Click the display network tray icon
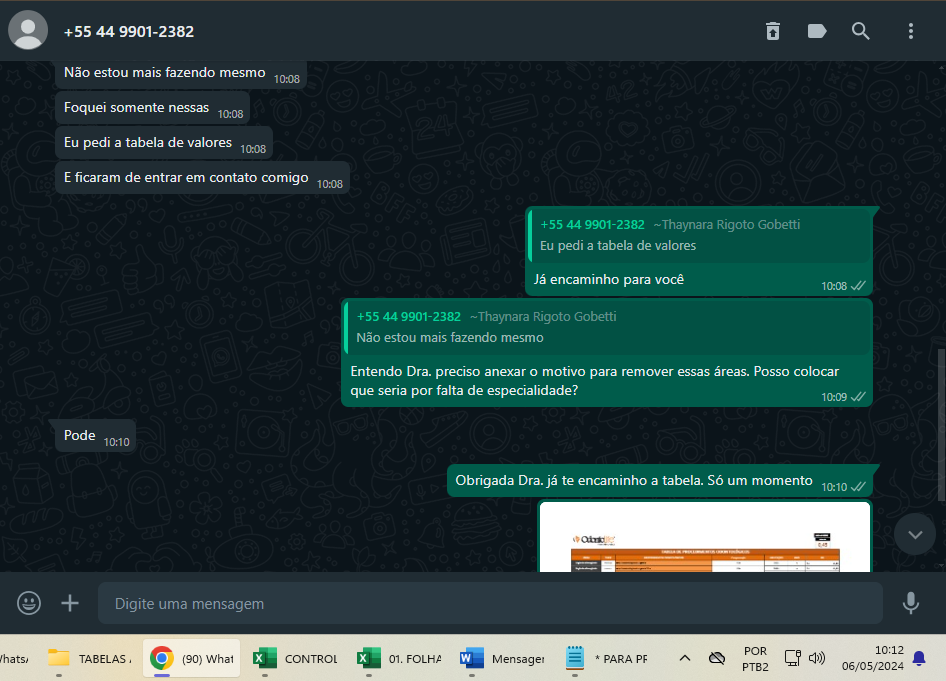This screenshot has width=946, height=681. pos(792,658)
